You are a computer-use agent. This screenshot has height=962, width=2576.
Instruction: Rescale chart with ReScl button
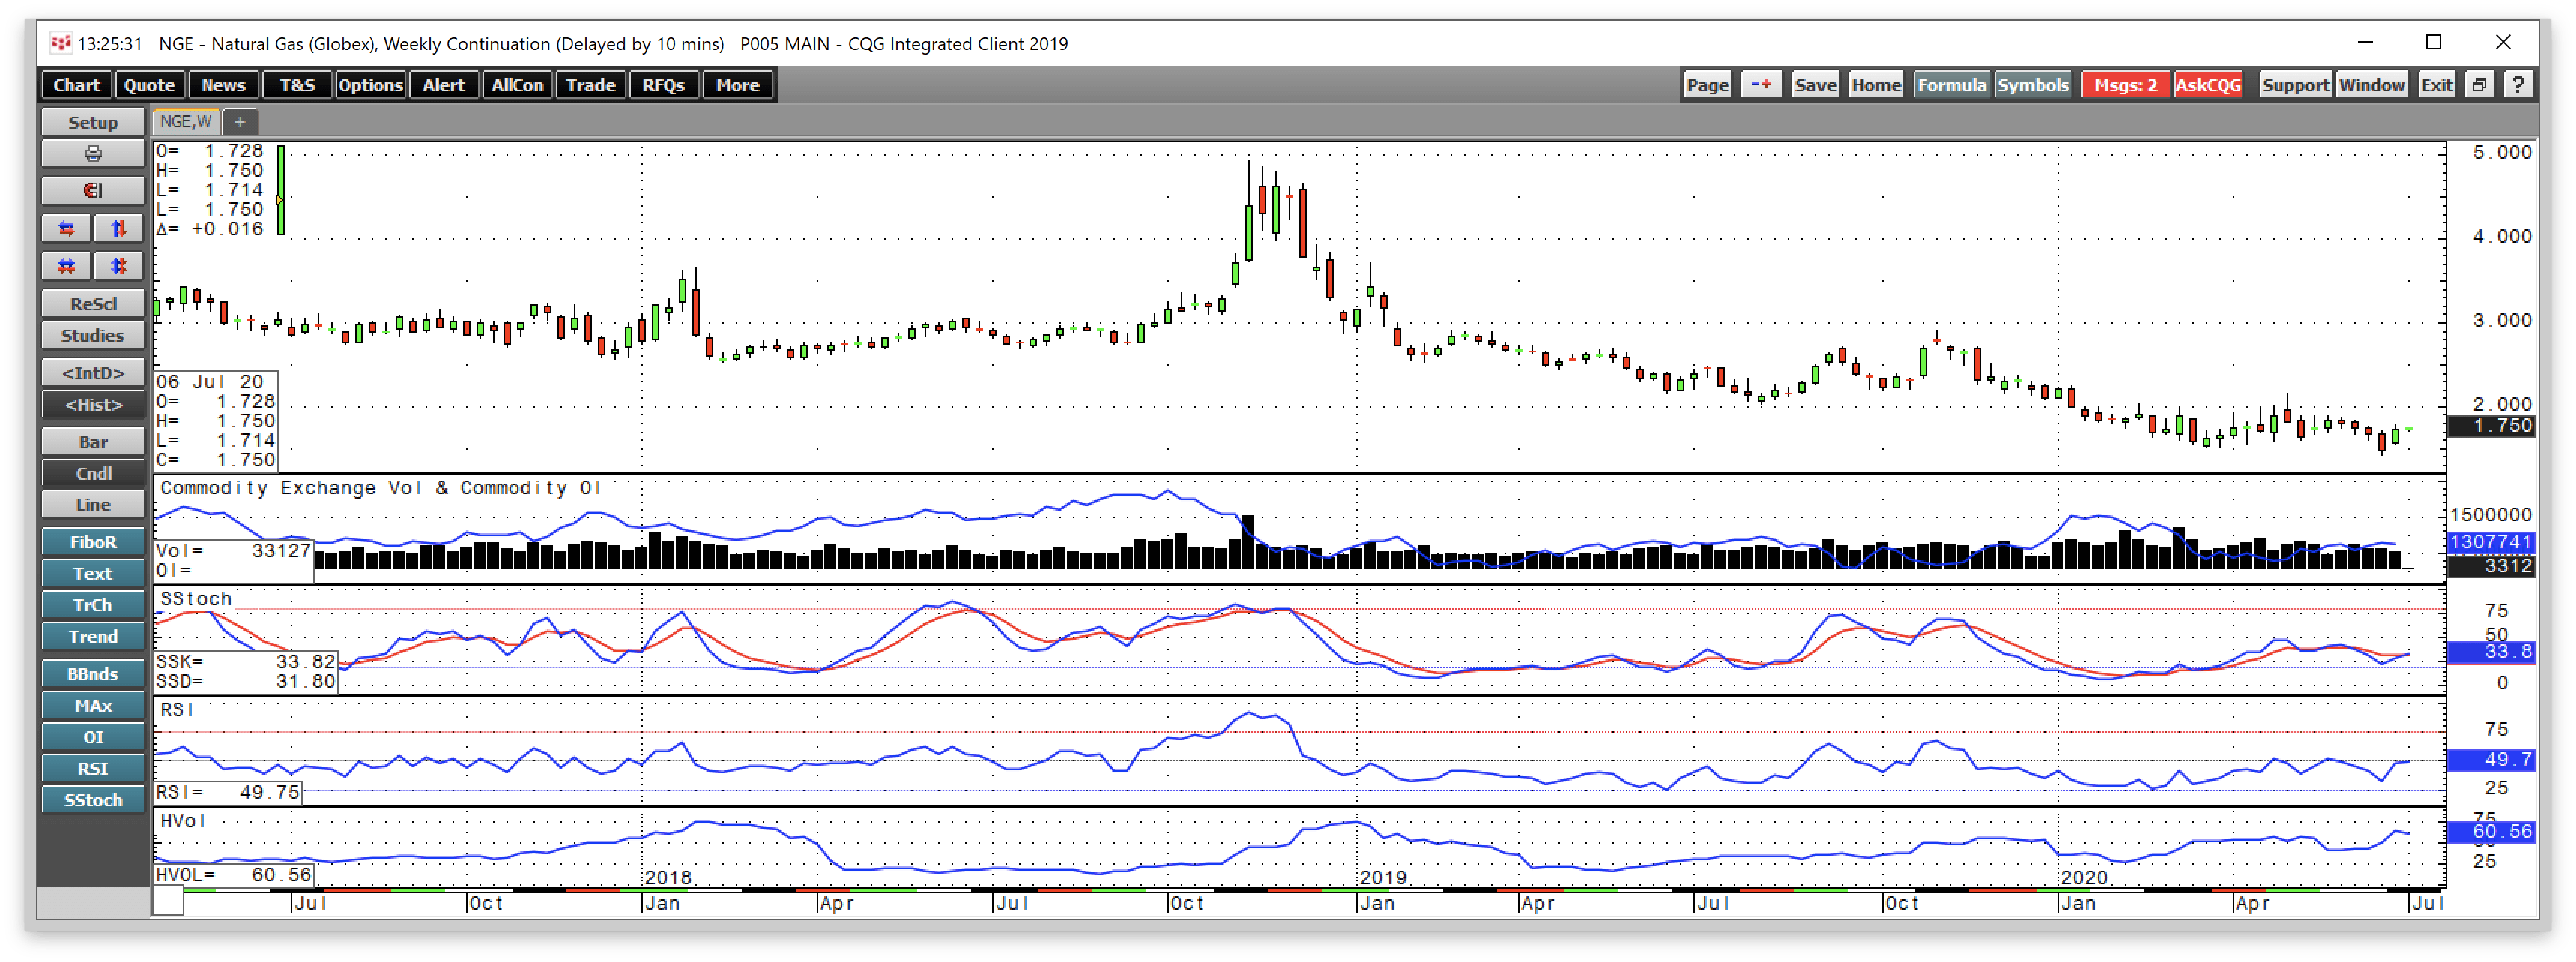point(93,304)
